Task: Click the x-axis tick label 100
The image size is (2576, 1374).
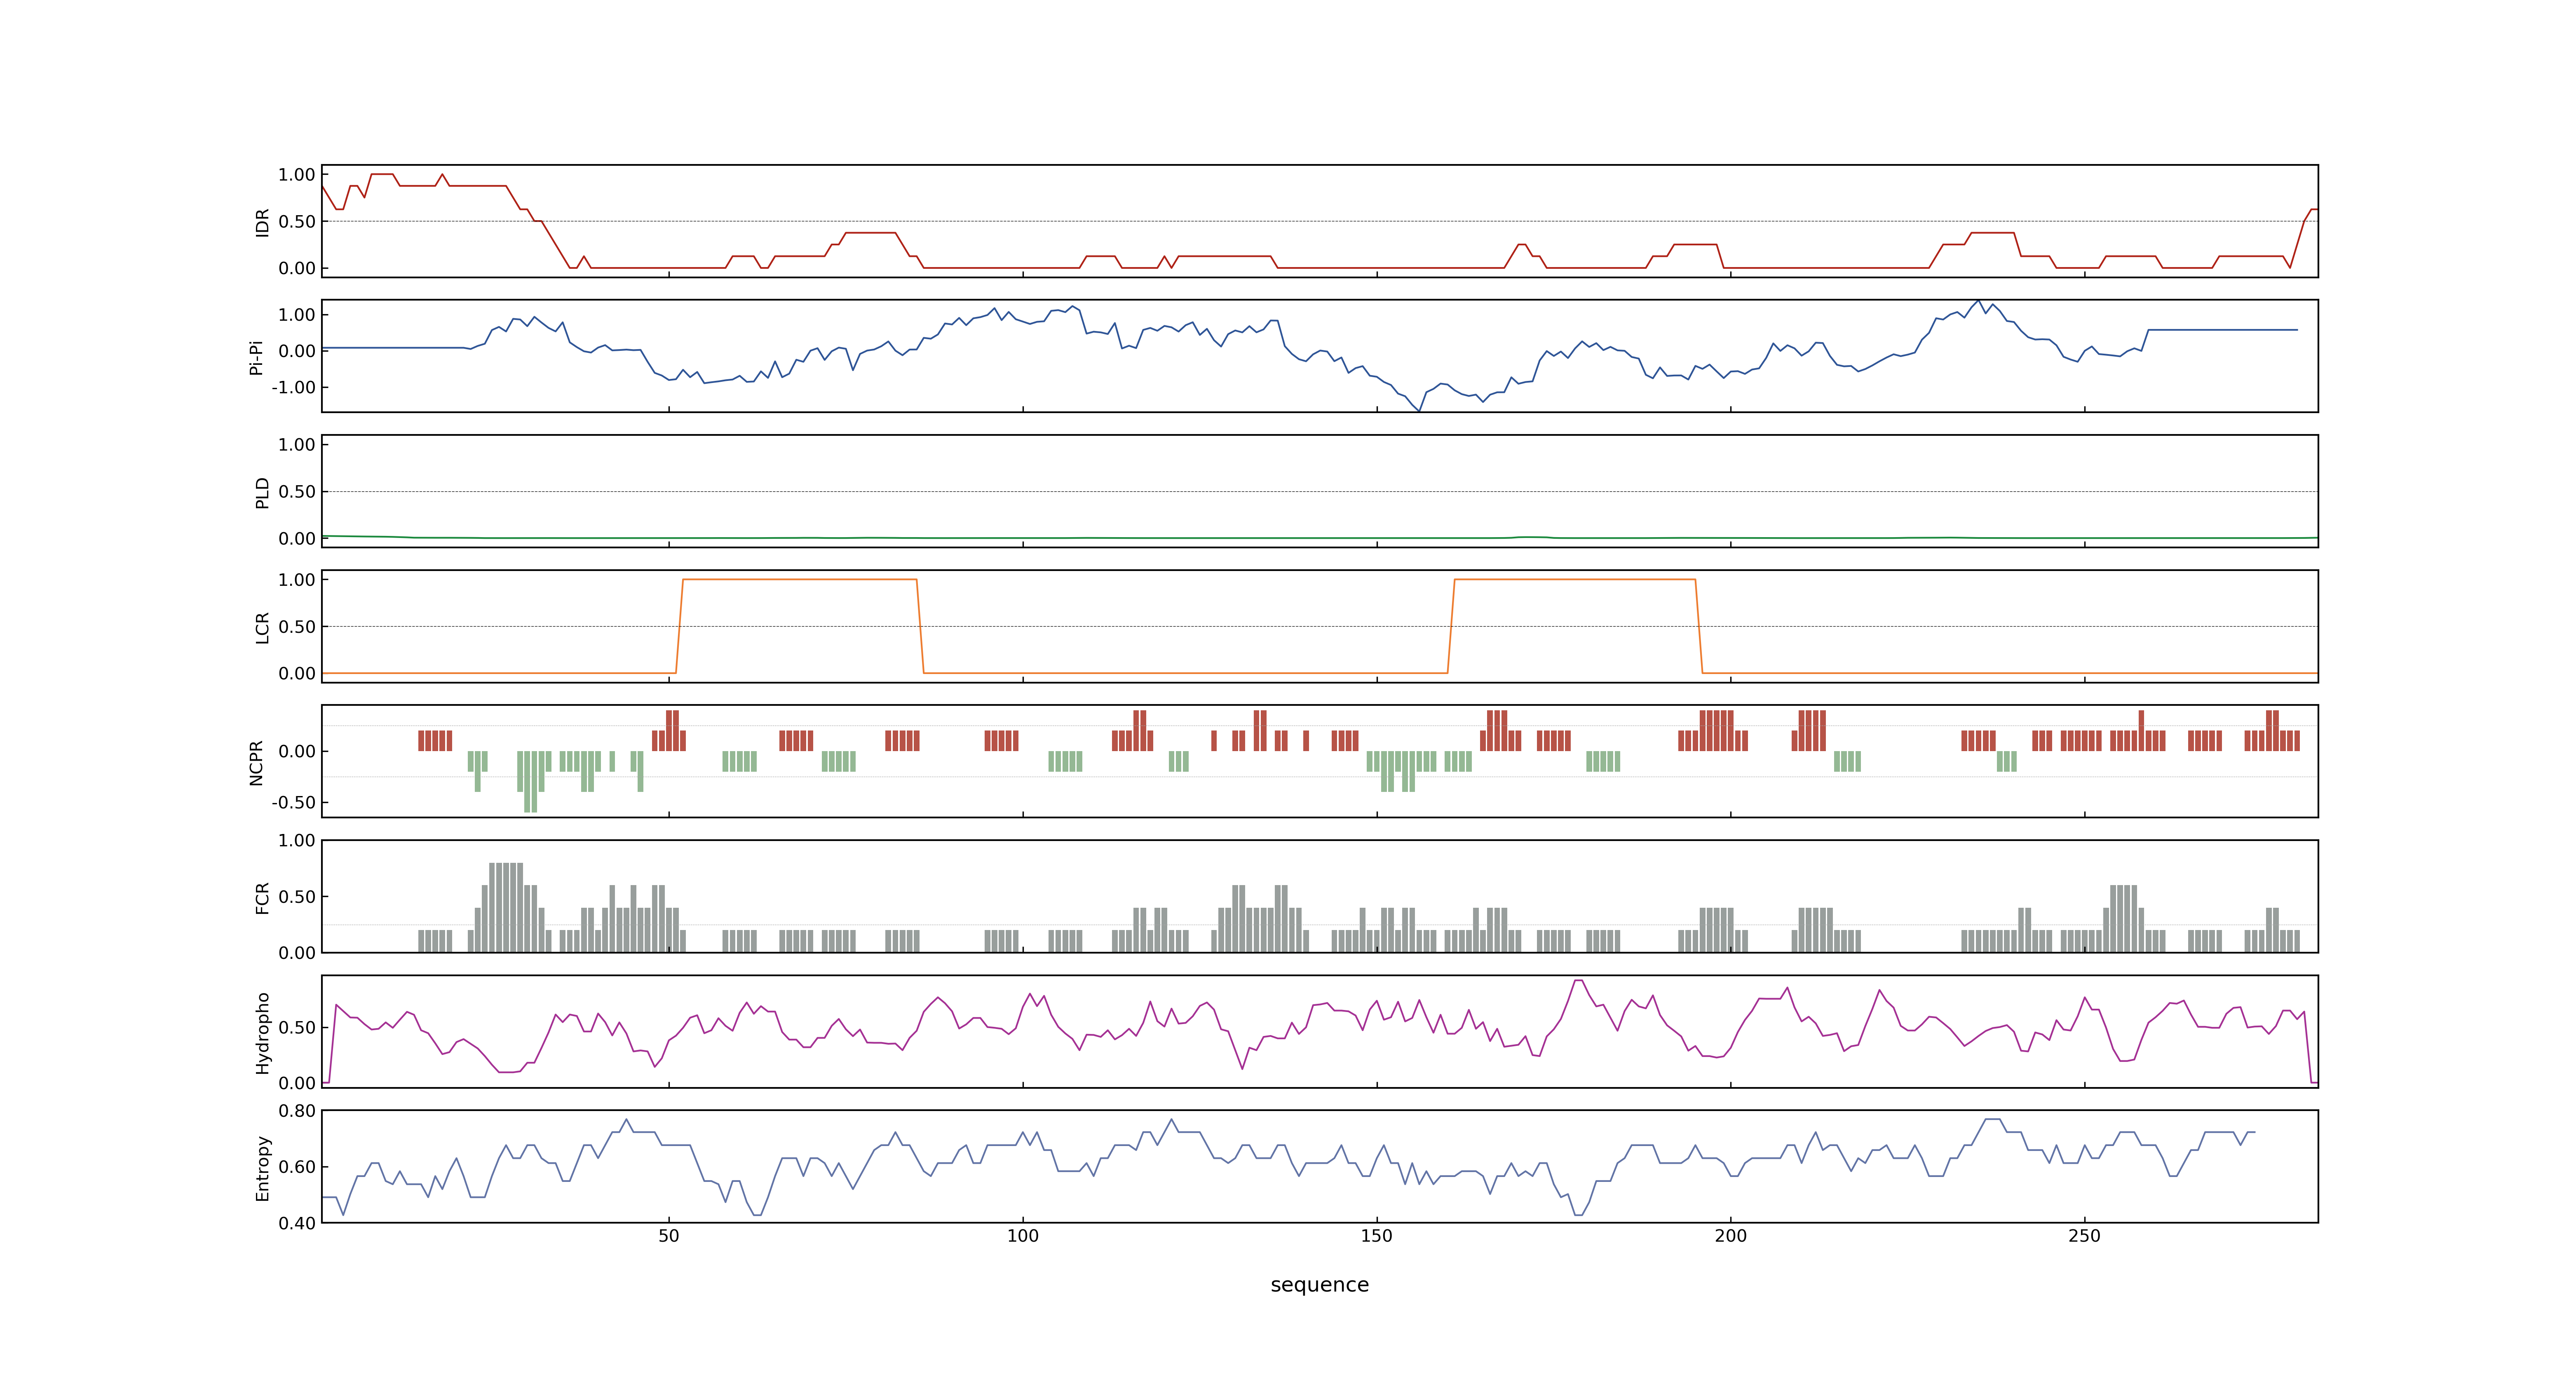Action: click(x=1022, y=1236)
